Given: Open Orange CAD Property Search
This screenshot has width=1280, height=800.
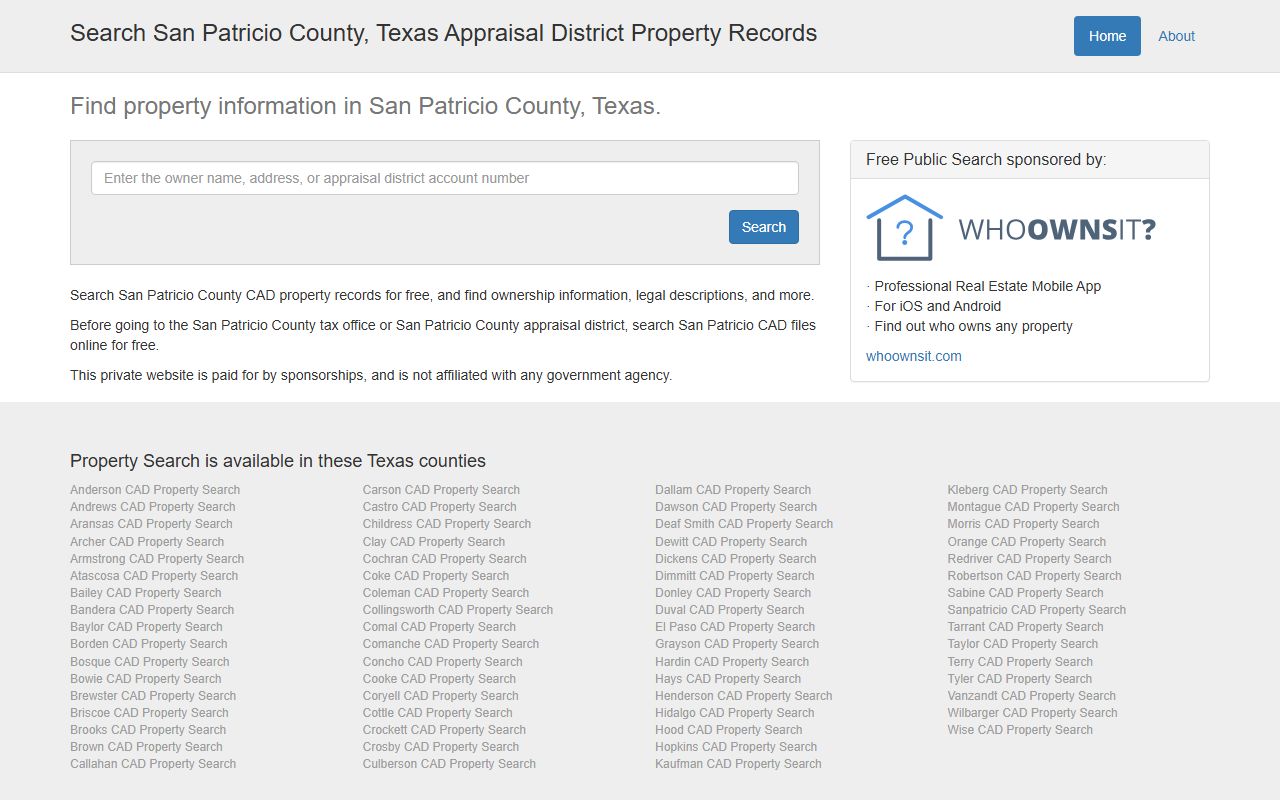Looking at the screenshot, I should [x=1027, y=542].
